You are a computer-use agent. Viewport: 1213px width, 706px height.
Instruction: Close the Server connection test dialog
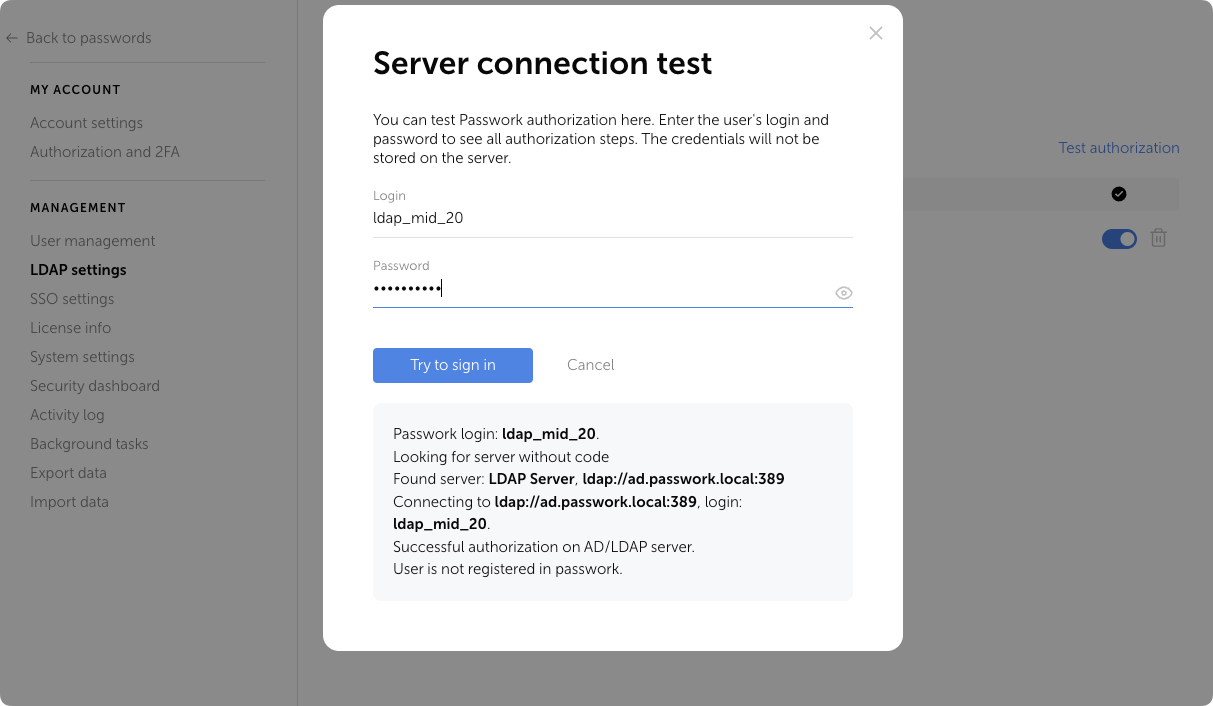pos(876,33)
